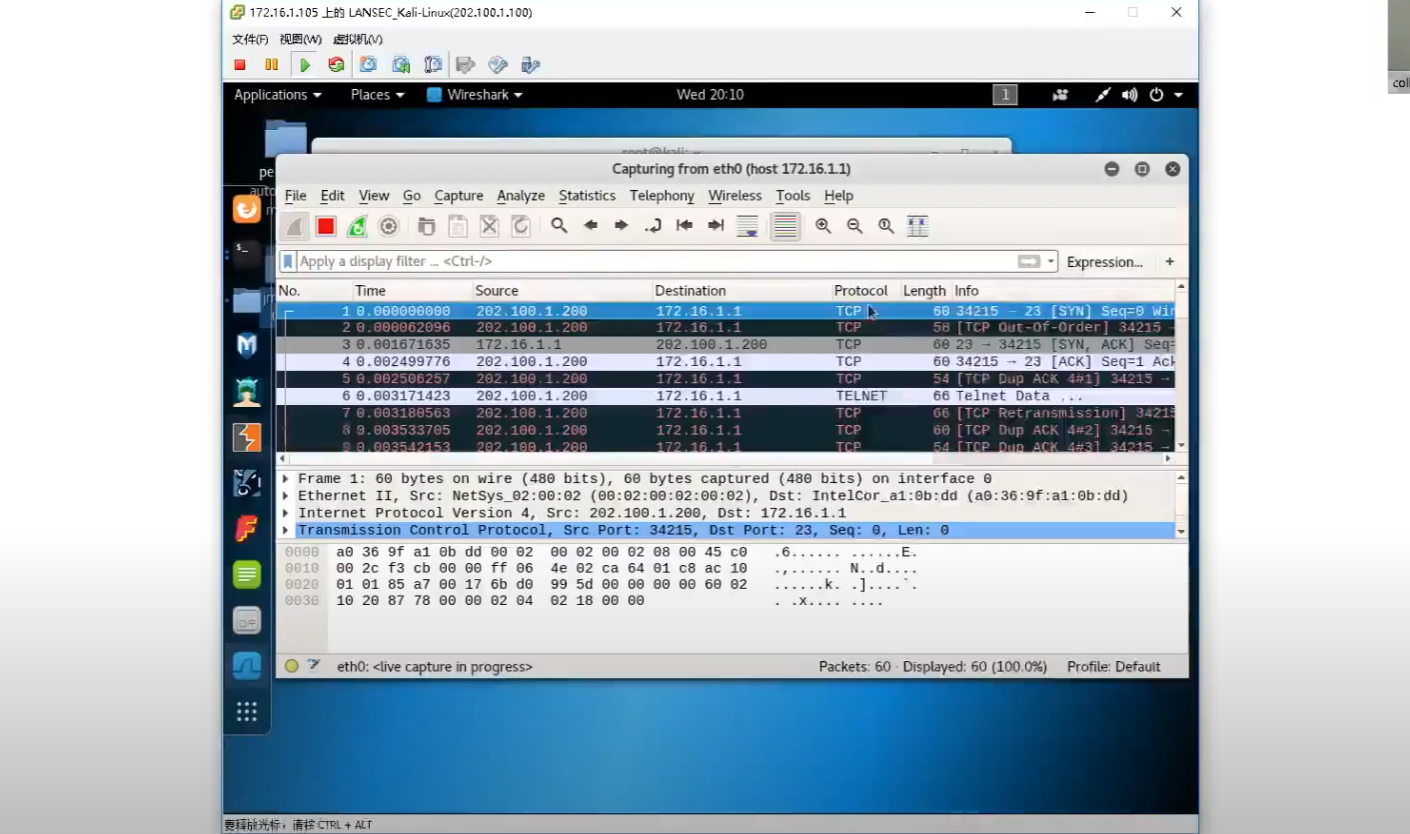The image size is (1410, 834).
Task: Open Capture options gear icon
Action: click(x=389, y=226)
